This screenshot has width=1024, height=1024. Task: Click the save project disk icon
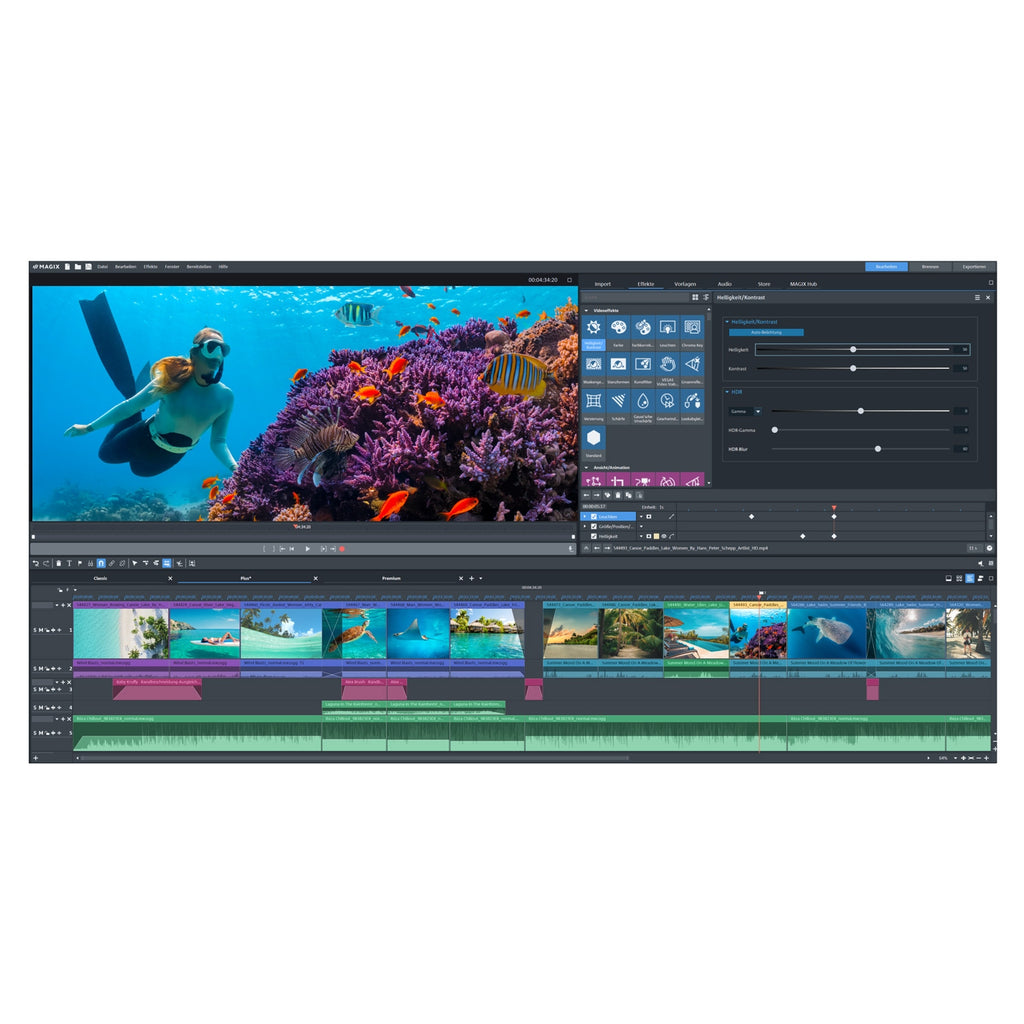(x=88, y=266)
